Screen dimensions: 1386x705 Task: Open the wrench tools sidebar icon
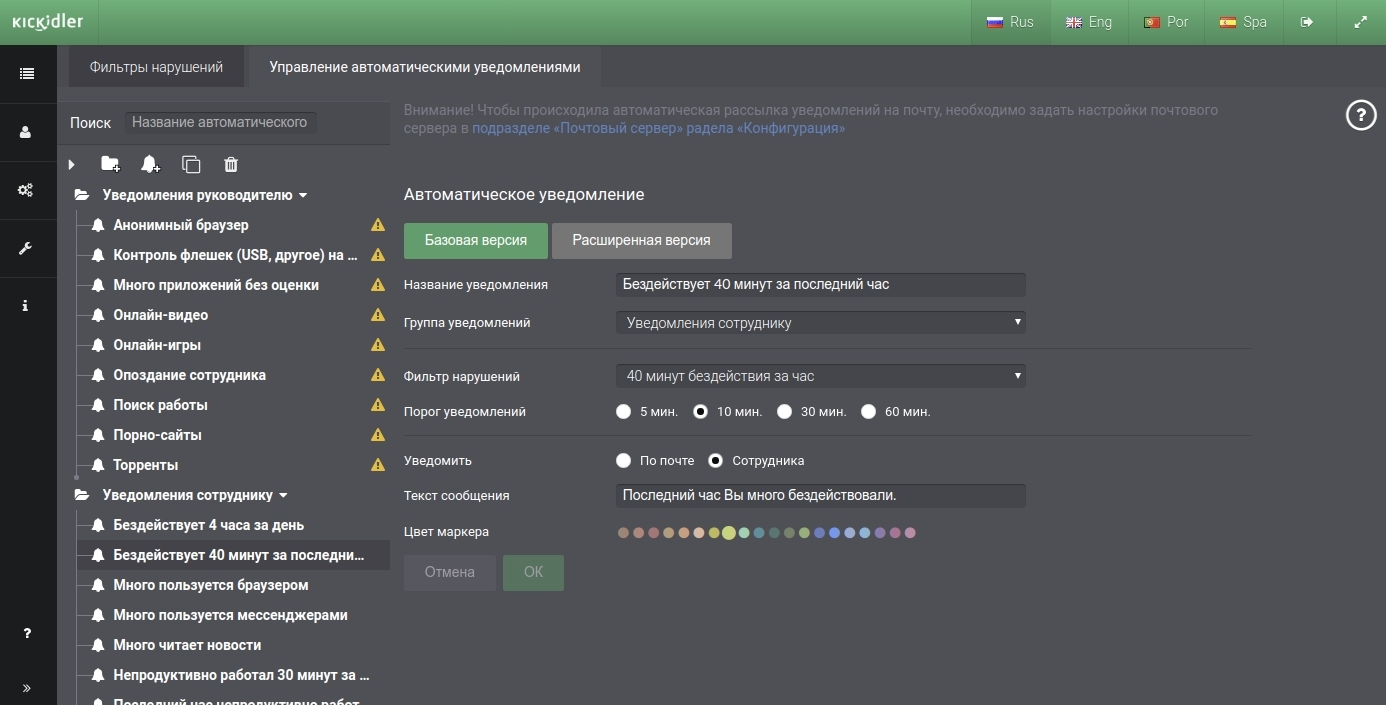click(x=26, y=248)
